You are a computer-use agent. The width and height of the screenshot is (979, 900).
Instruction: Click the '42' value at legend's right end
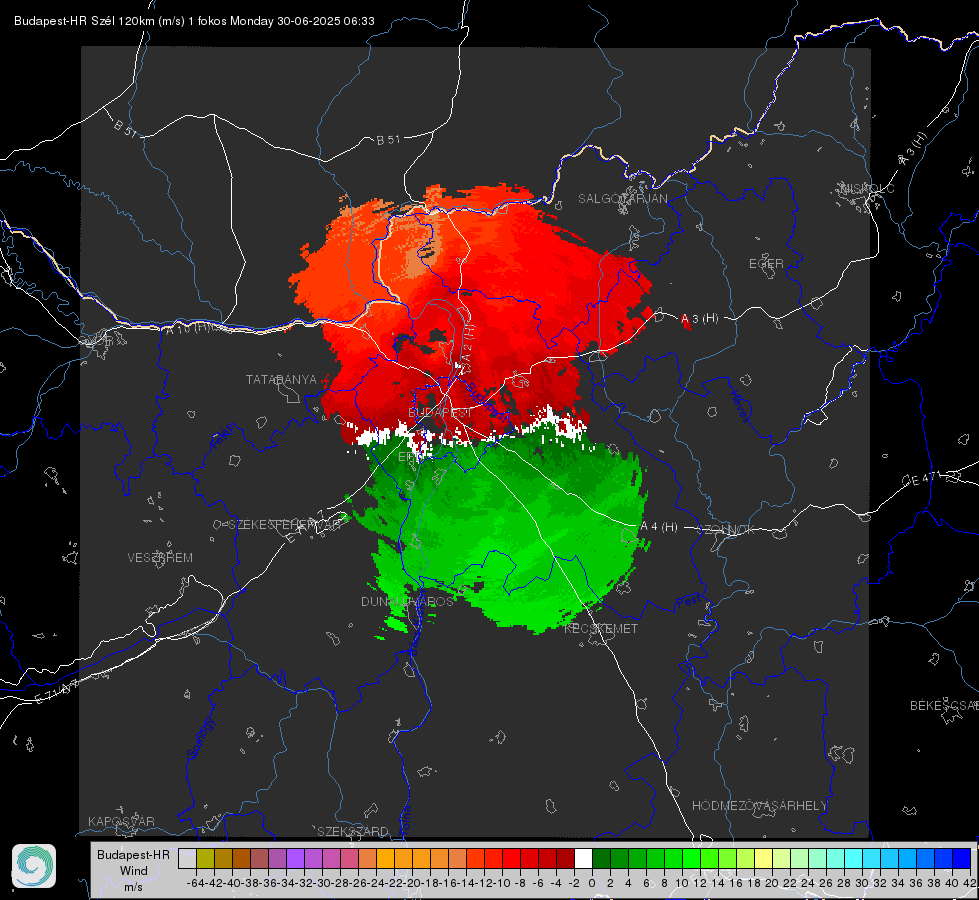(970, 883)
